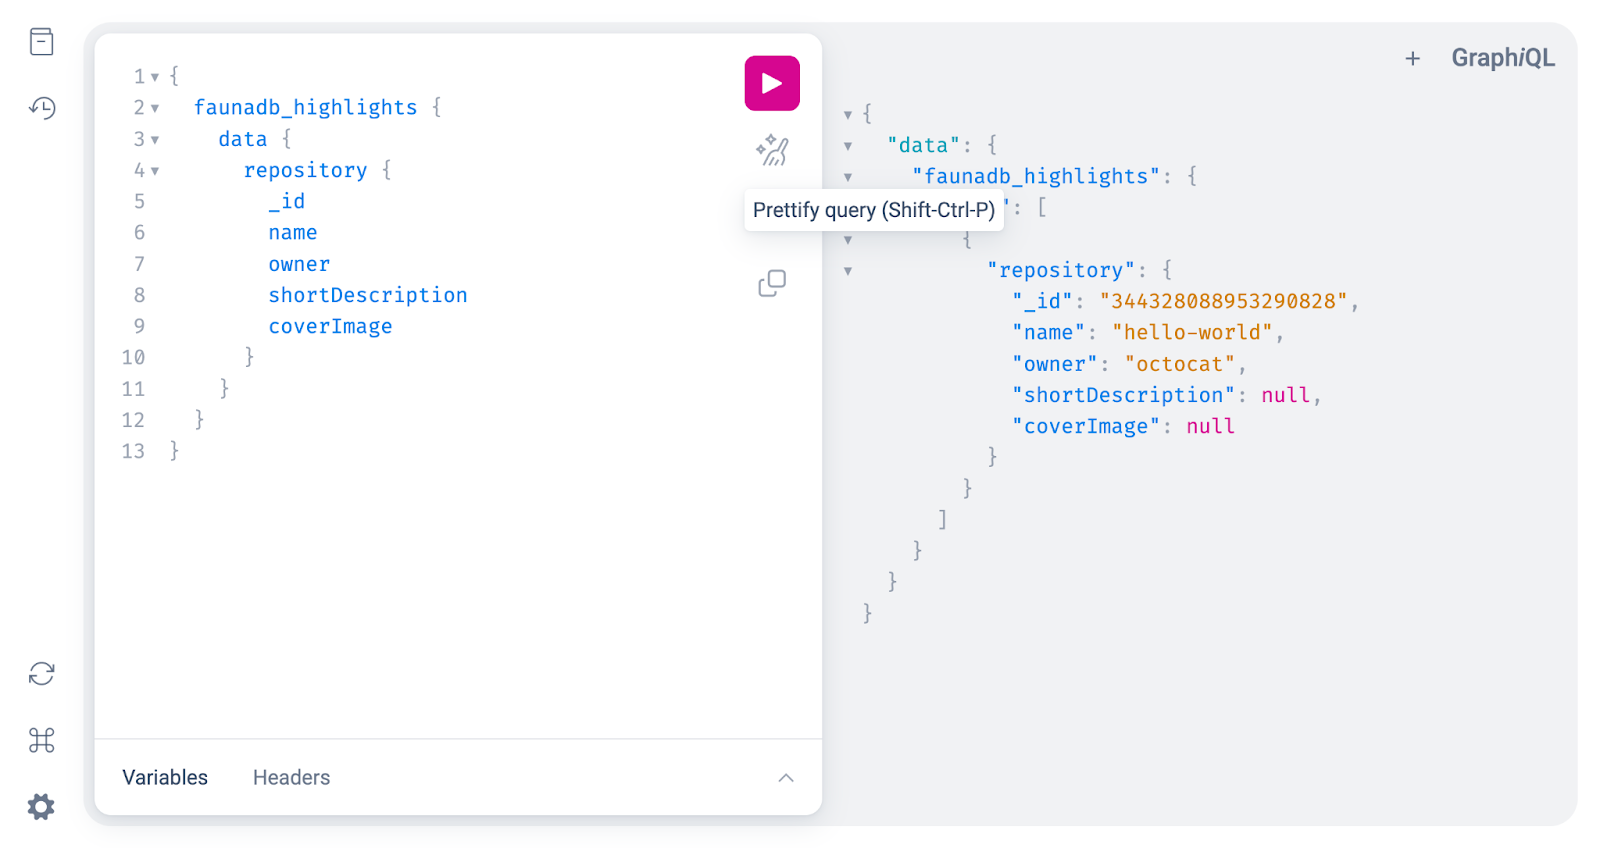Click the repository field in query editor
The width and height of the screenshot is (1600, 848).
305,170
